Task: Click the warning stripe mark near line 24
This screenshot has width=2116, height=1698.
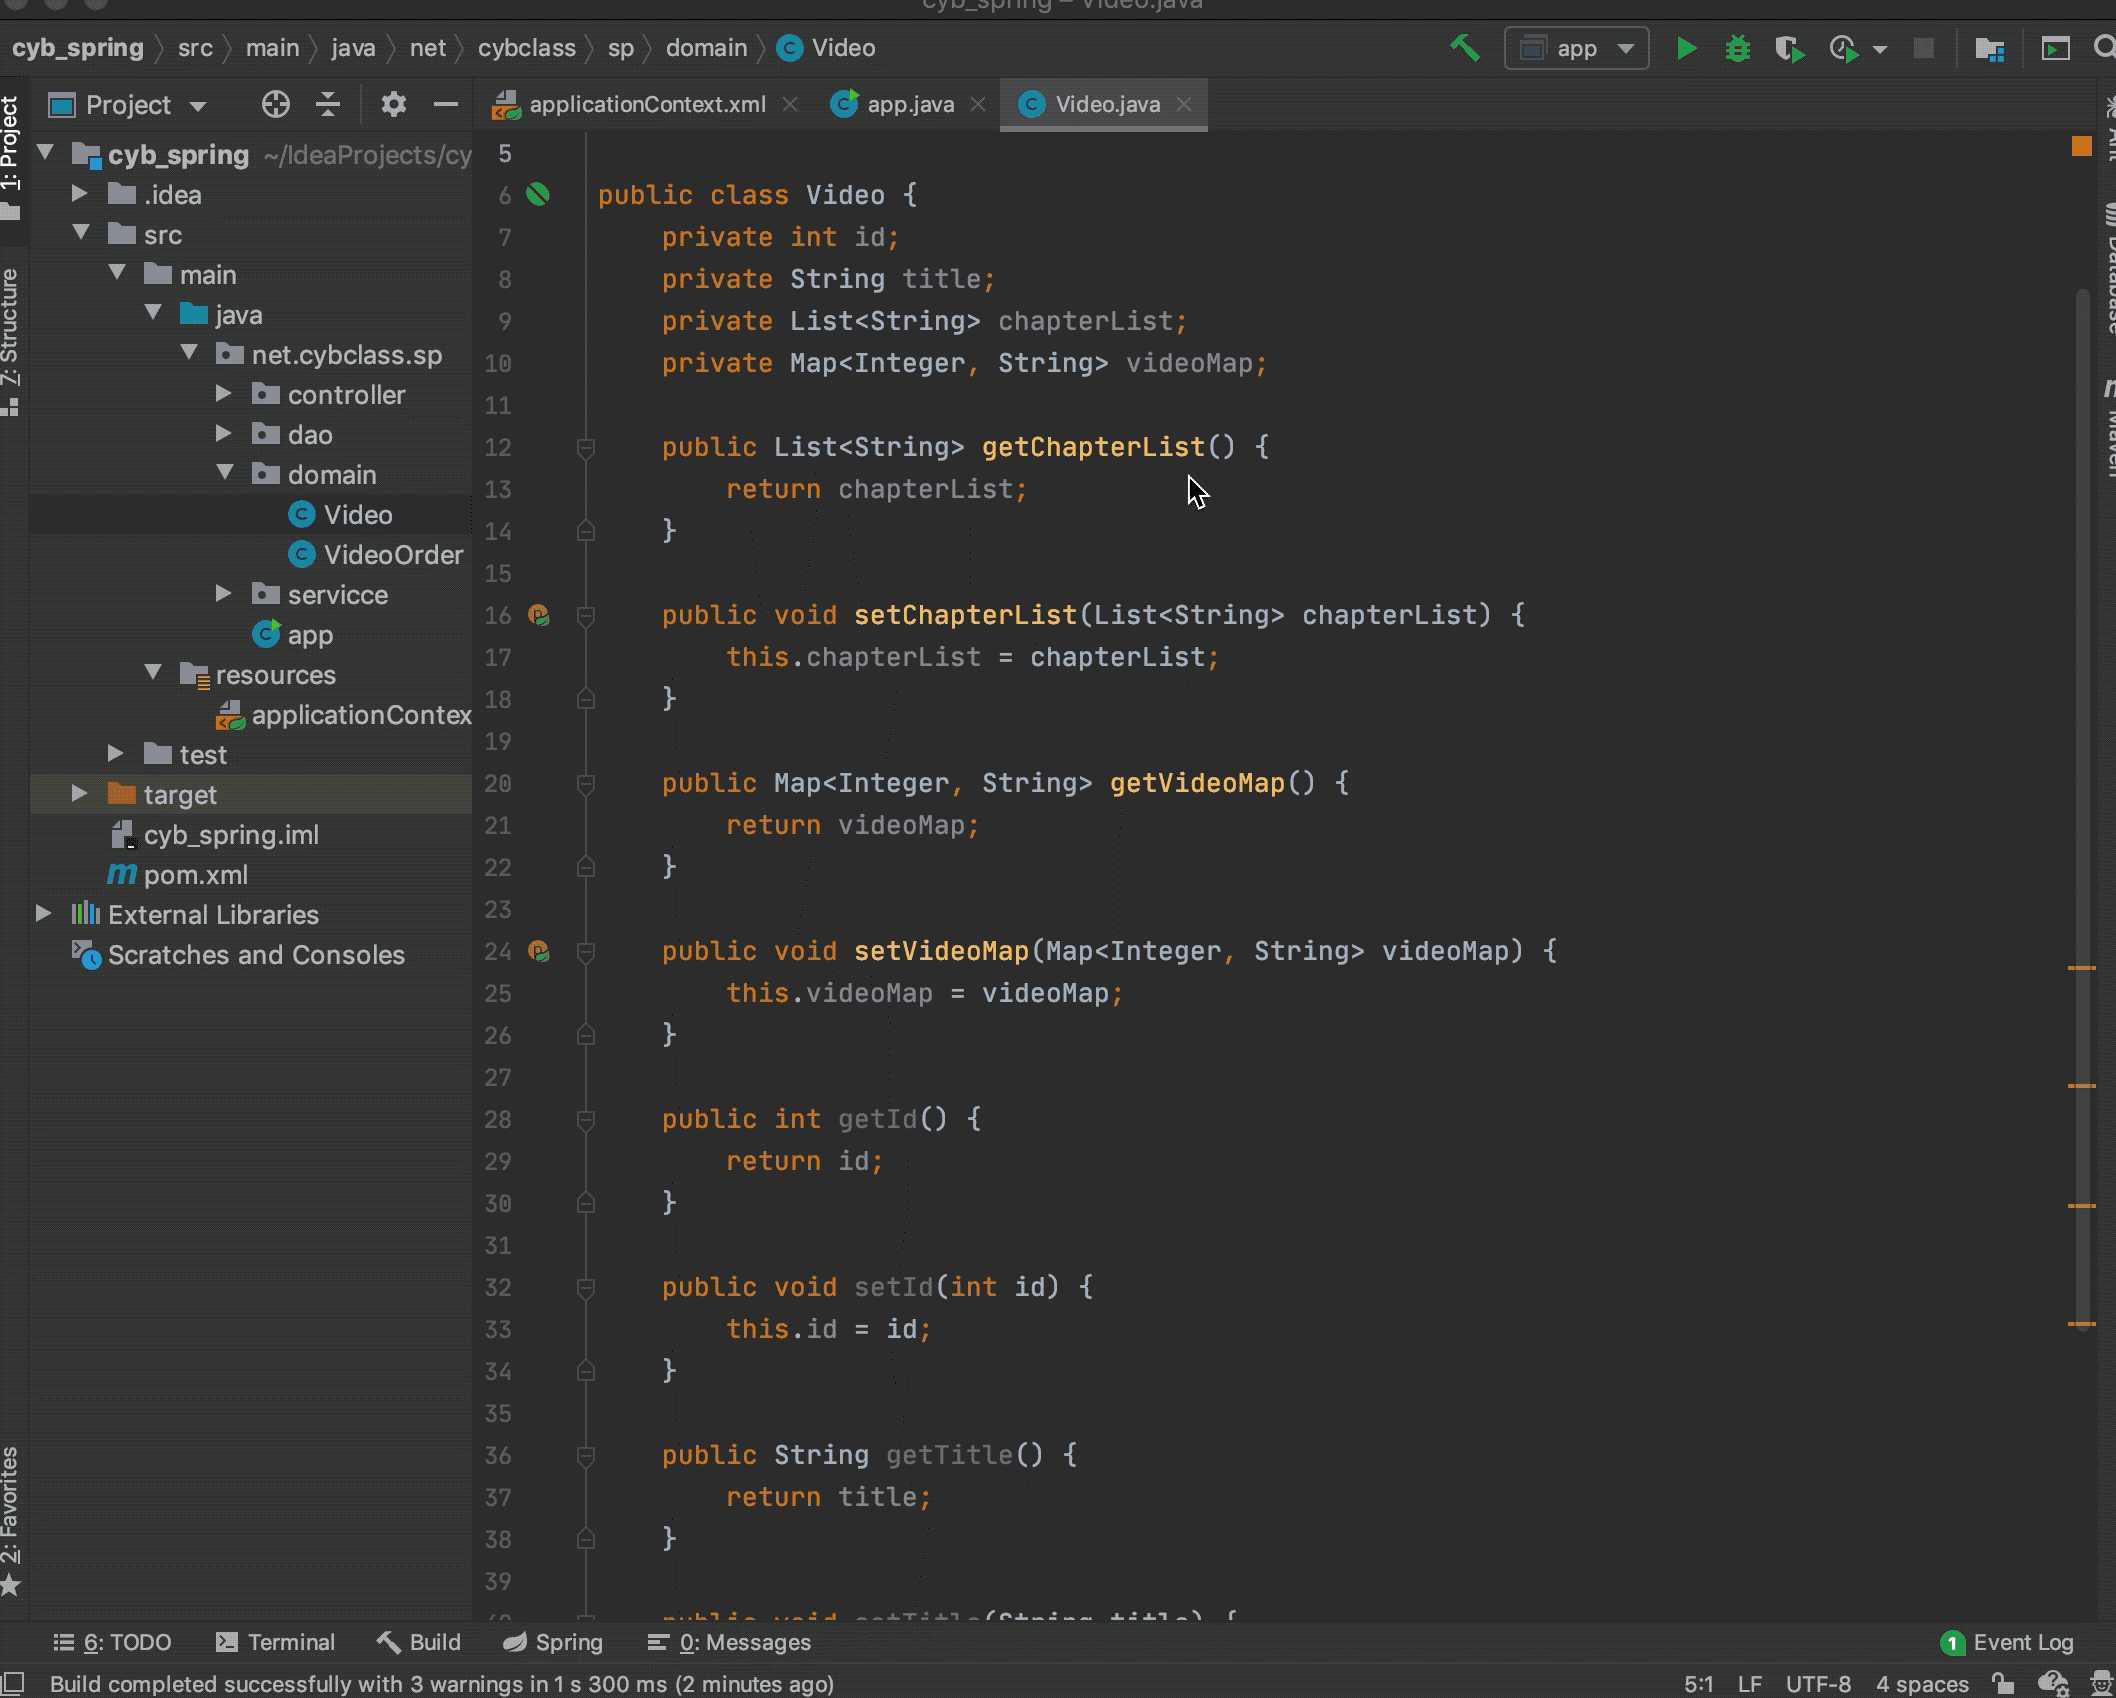Action: pos(2081,968)
